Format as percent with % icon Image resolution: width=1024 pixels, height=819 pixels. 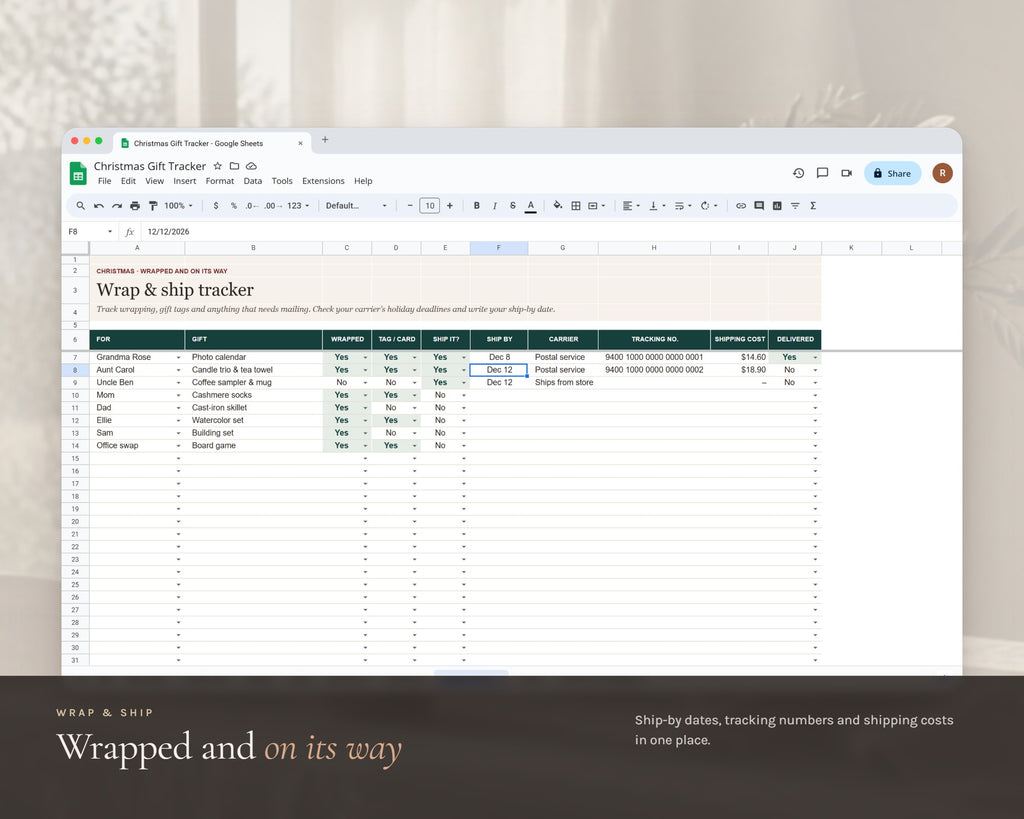[x=234, y=206]
